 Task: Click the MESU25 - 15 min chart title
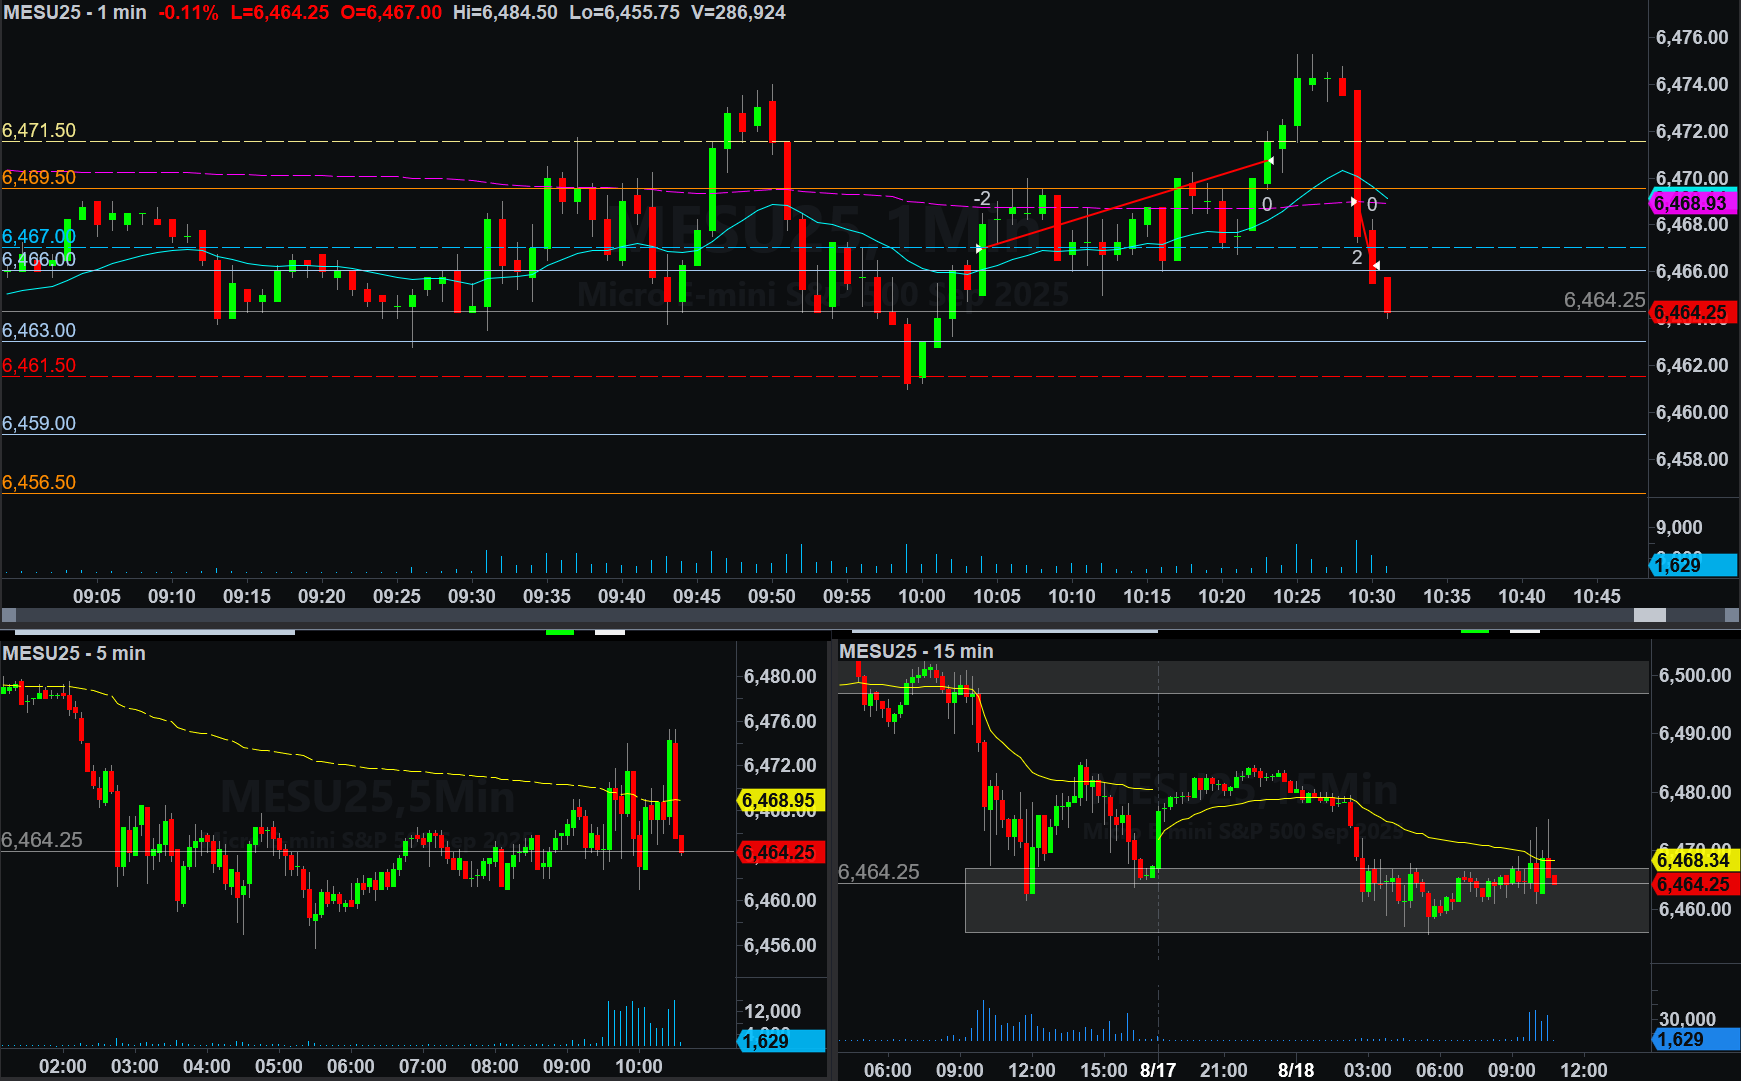(916, 651)
